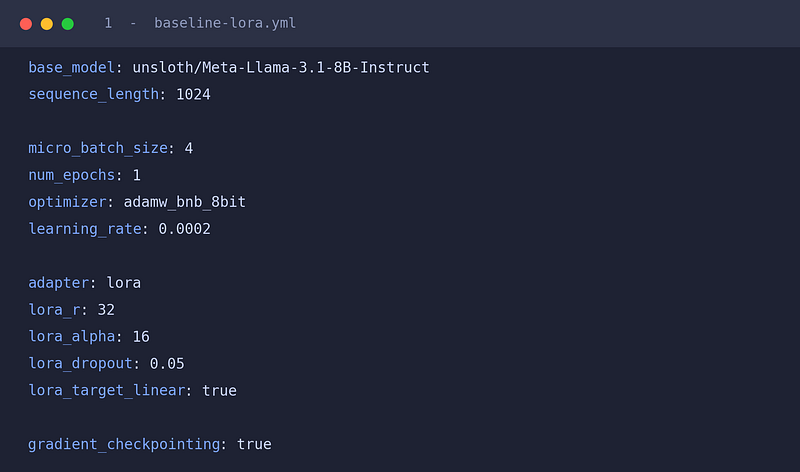The width and height of the screenshot is (800, 472).
Task: Click the base_model key
Action: click(x=71, y=68)
